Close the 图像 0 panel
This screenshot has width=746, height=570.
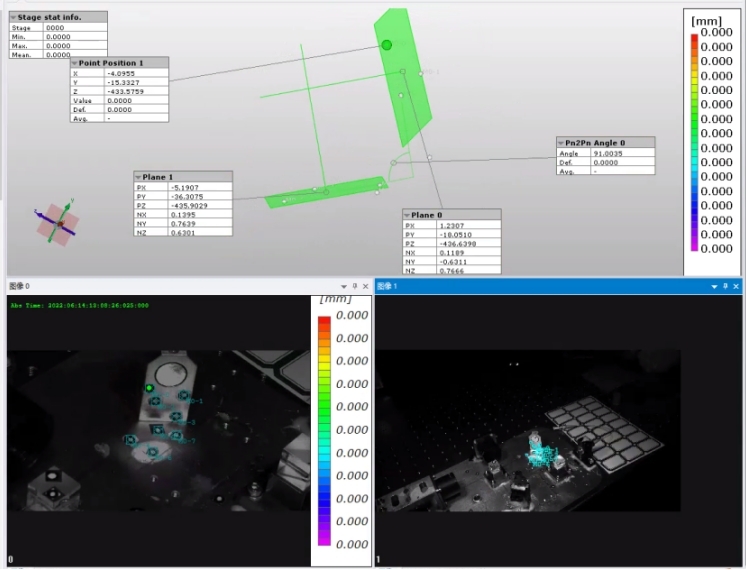(365, 286)
